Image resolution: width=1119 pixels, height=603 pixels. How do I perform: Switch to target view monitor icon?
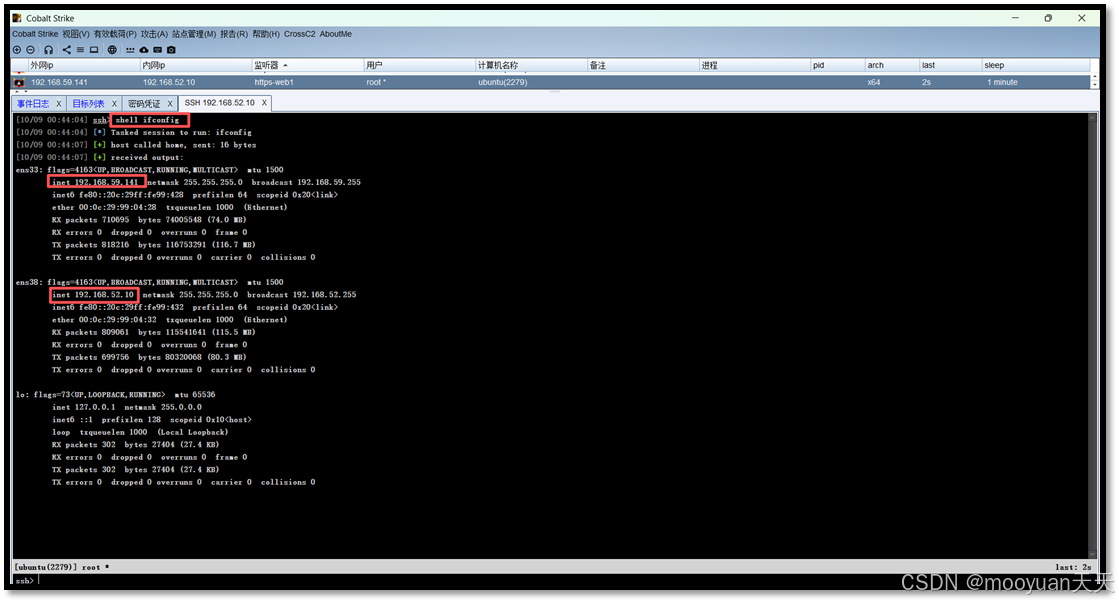(93, 50)
